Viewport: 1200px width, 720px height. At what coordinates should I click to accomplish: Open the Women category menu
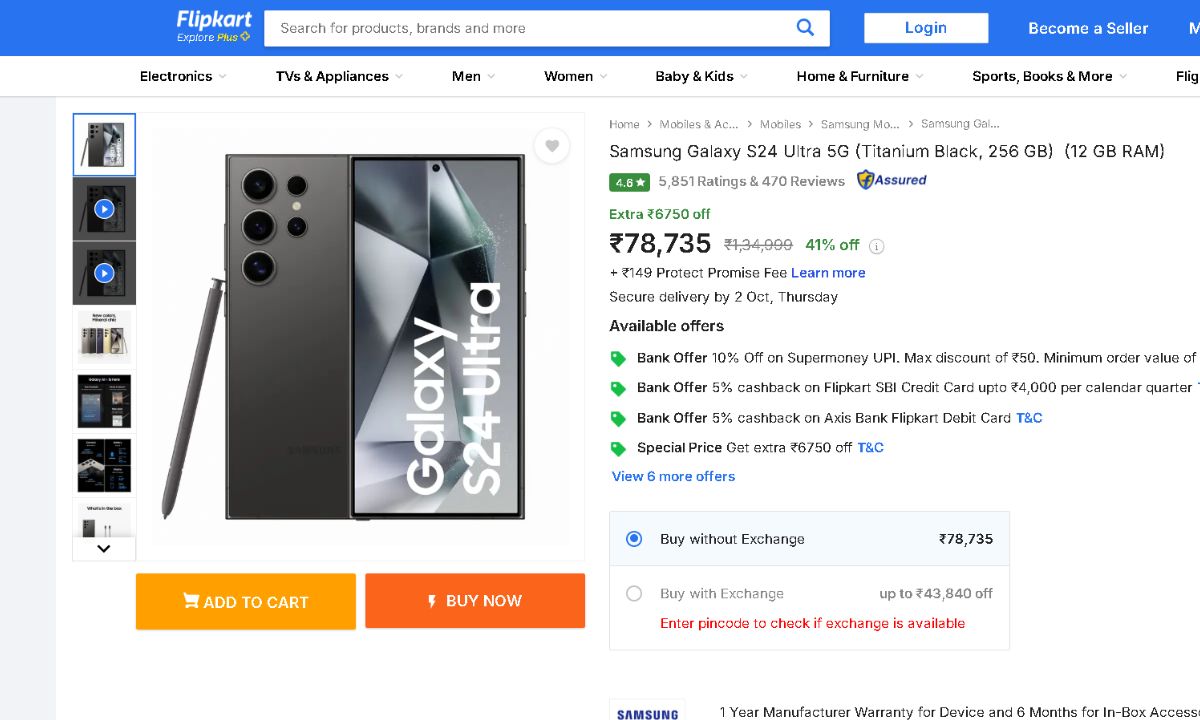click(575, 76)
